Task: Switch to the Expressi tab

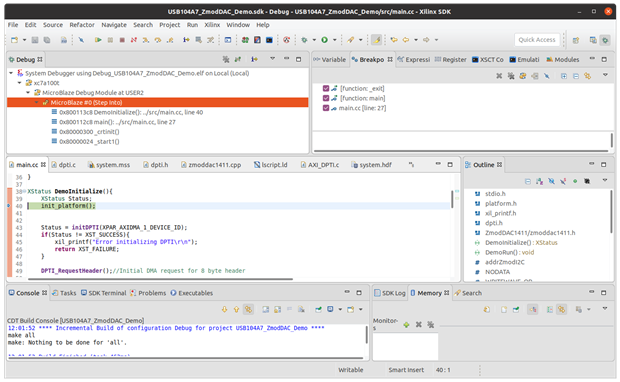Action: click(x=414, y=60)
